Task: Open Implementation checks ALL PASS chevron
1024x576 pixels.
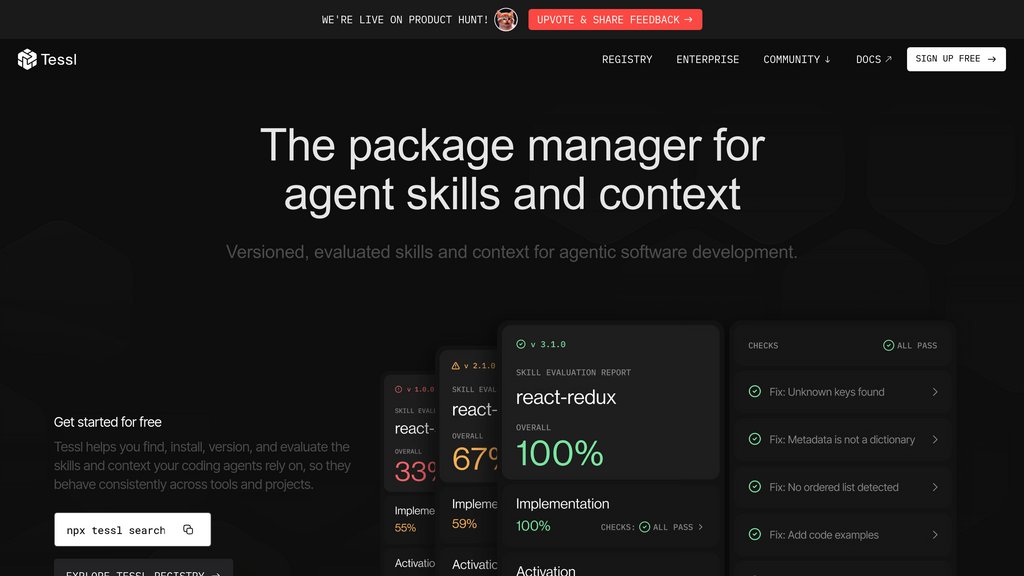Action: tap(700, 527)
